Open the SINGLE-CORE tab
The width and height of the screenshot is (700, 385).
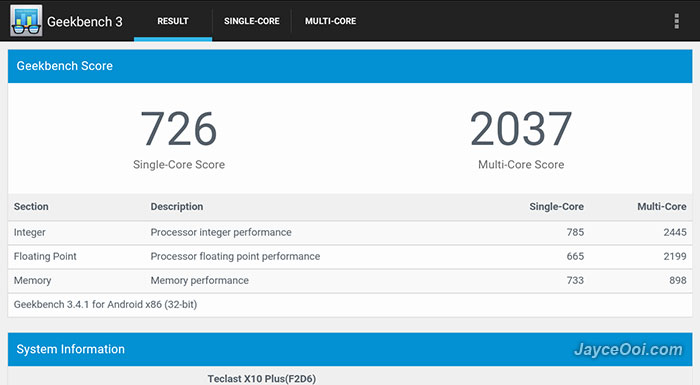[252, 21]
